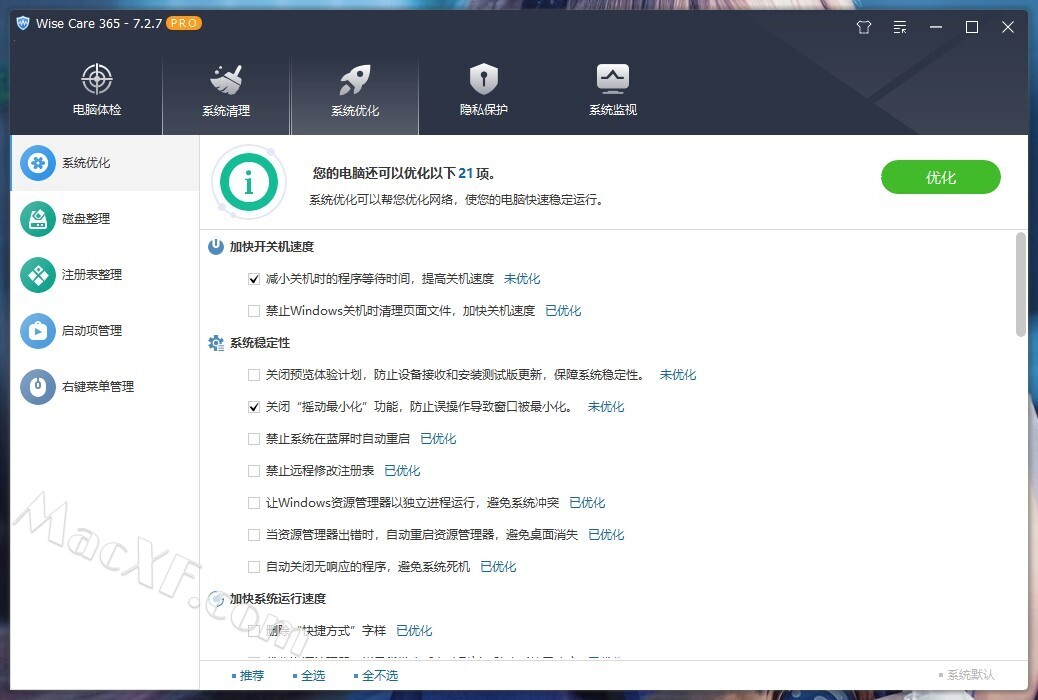Open the 注册表整理 registry defrag icon
Image resolution: width=1038 pixels, height=700 pixels.
point(38,275)
